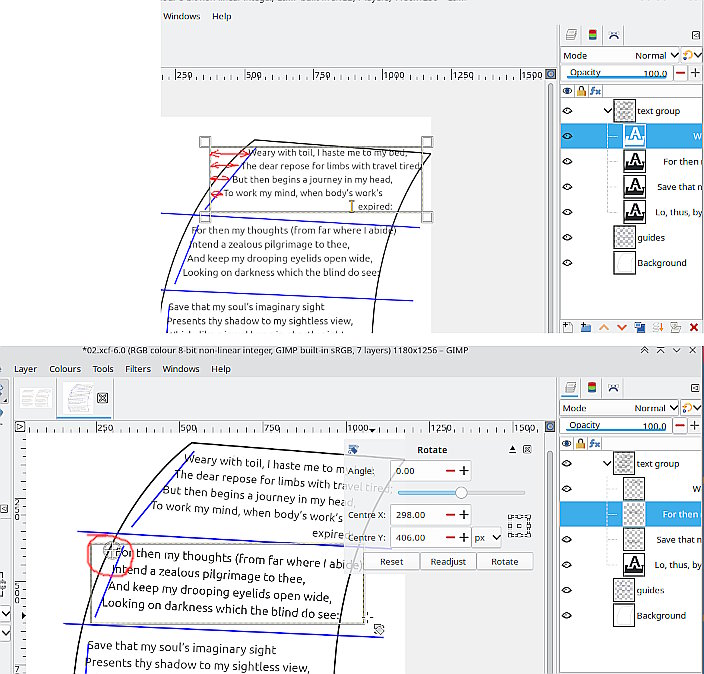
Task: Open Channels dock tab in upper screenshot
Action: click(593, 35)
